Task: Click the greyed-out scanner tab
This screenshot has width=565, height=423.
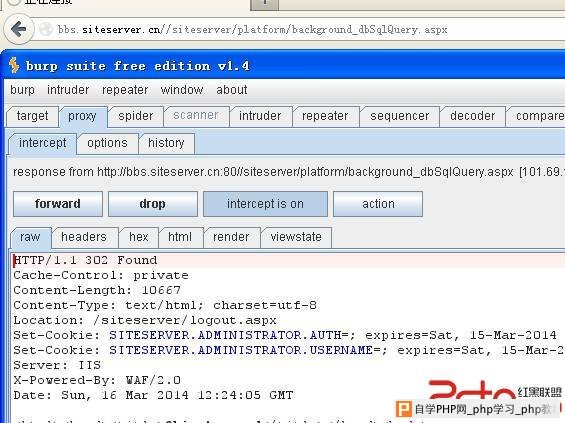Action: click(x=196, y=116)
